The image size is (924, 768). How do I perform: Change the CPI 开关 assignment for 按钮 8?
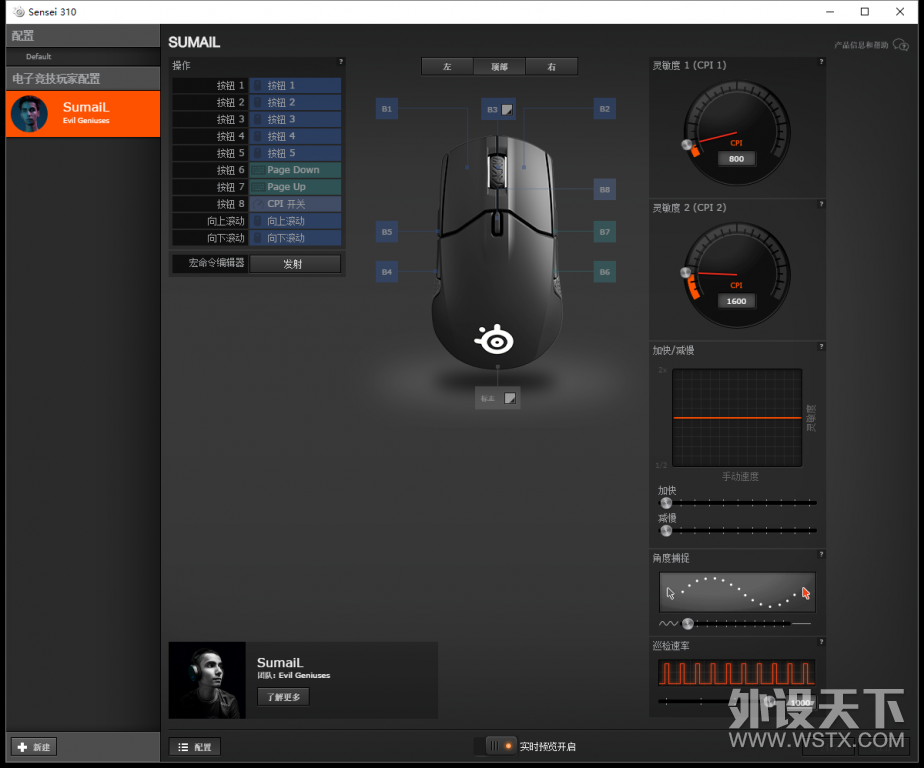pyautogui.click(x=295, y=204)
